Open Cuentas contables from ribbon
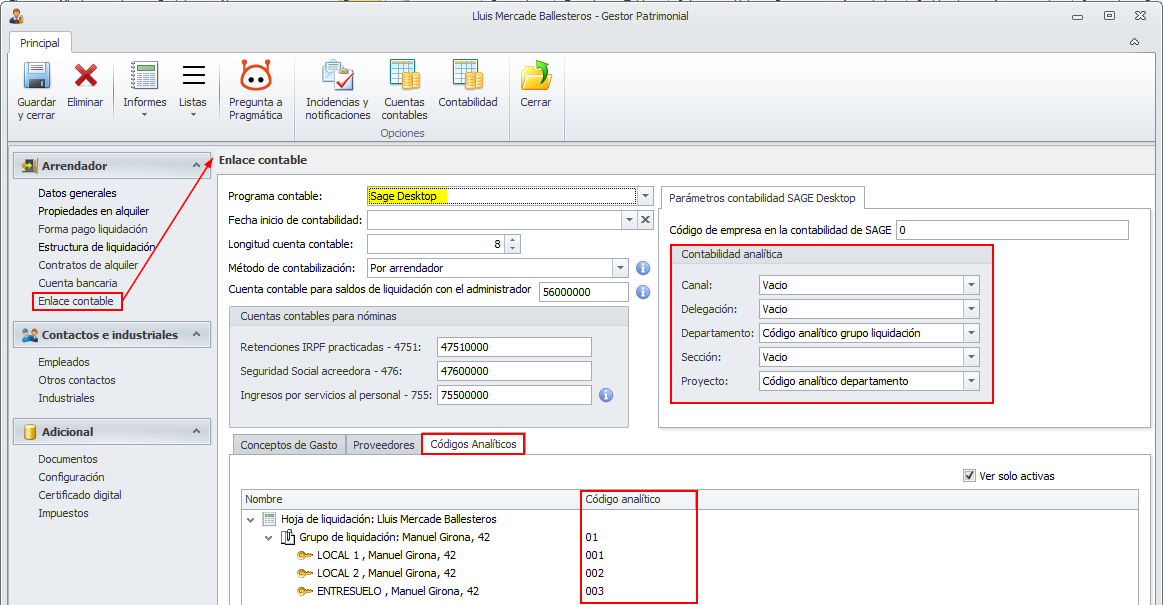The width and height of the screenshot is (1163, 605). coord(404,76)
